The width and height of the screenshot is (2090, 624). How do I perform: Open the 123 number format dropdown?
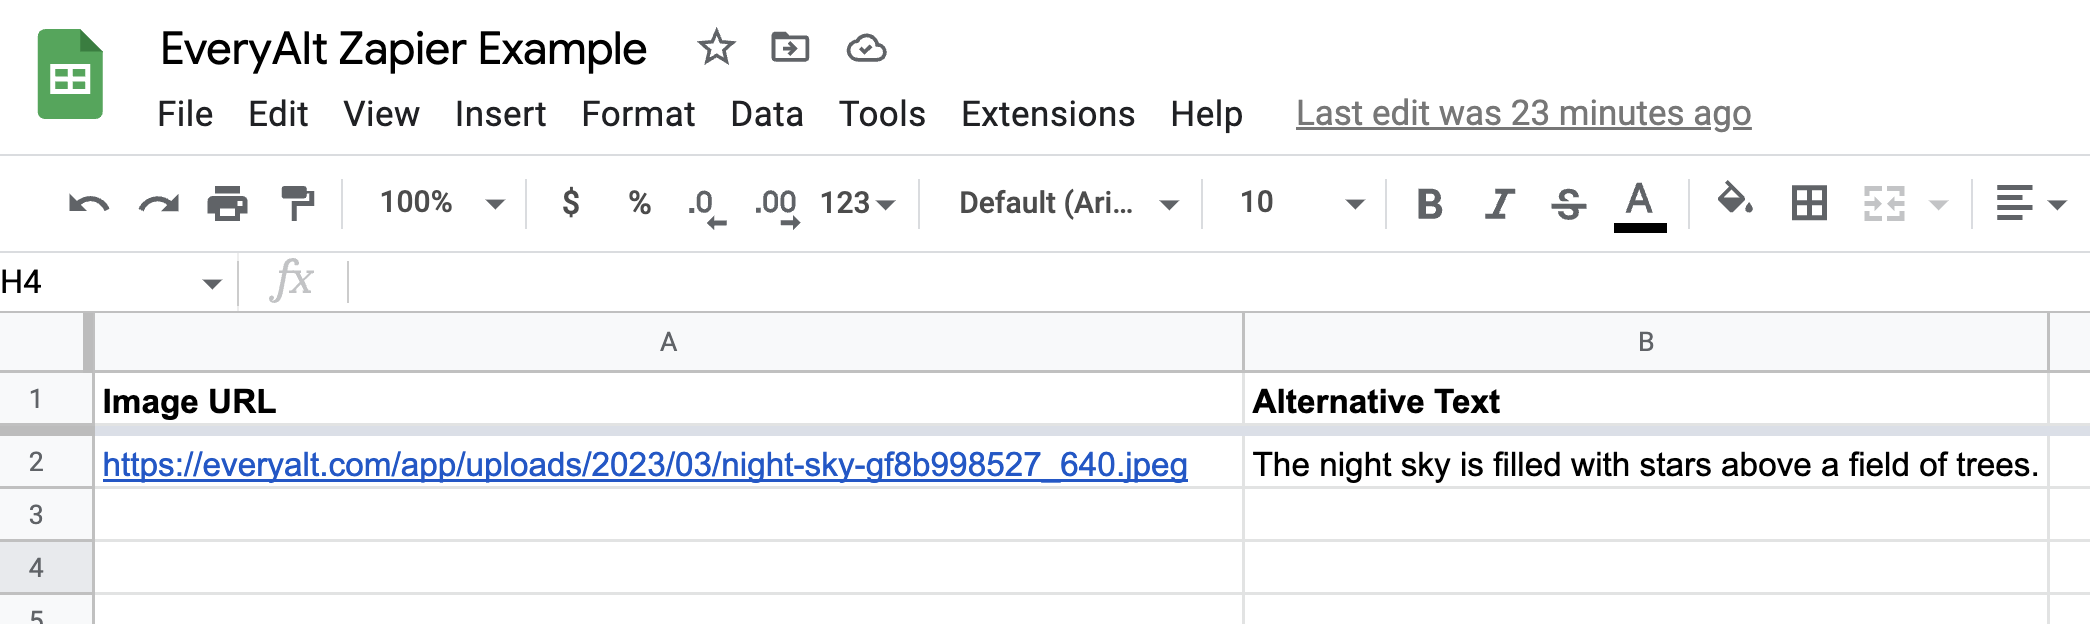tap(857, 204)
